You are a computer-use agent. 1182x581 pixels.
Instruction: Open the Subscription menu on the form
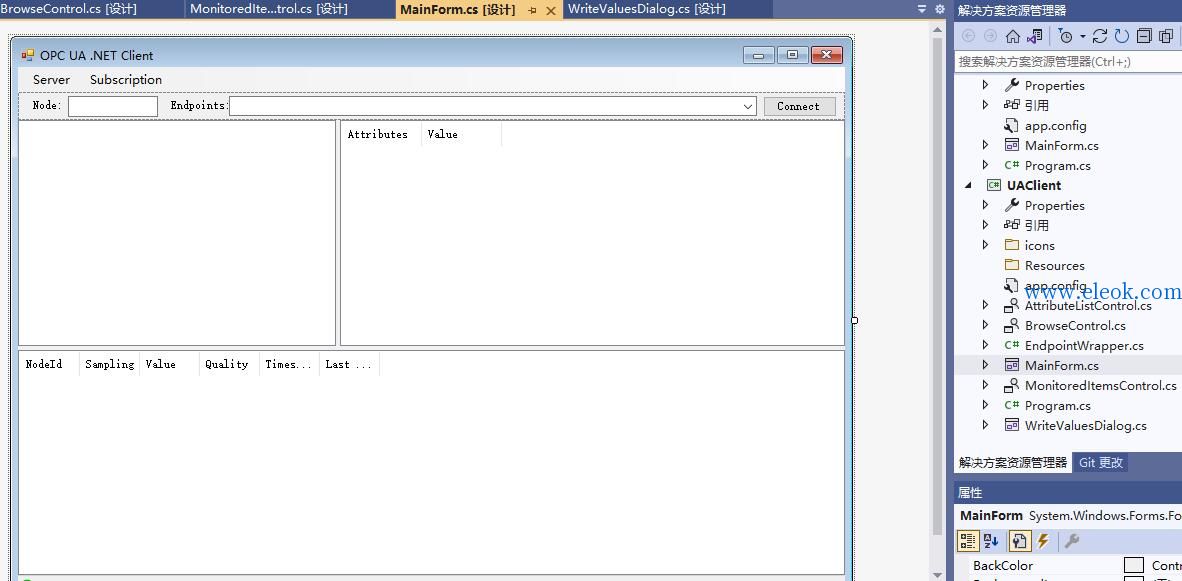click(126, 80)
